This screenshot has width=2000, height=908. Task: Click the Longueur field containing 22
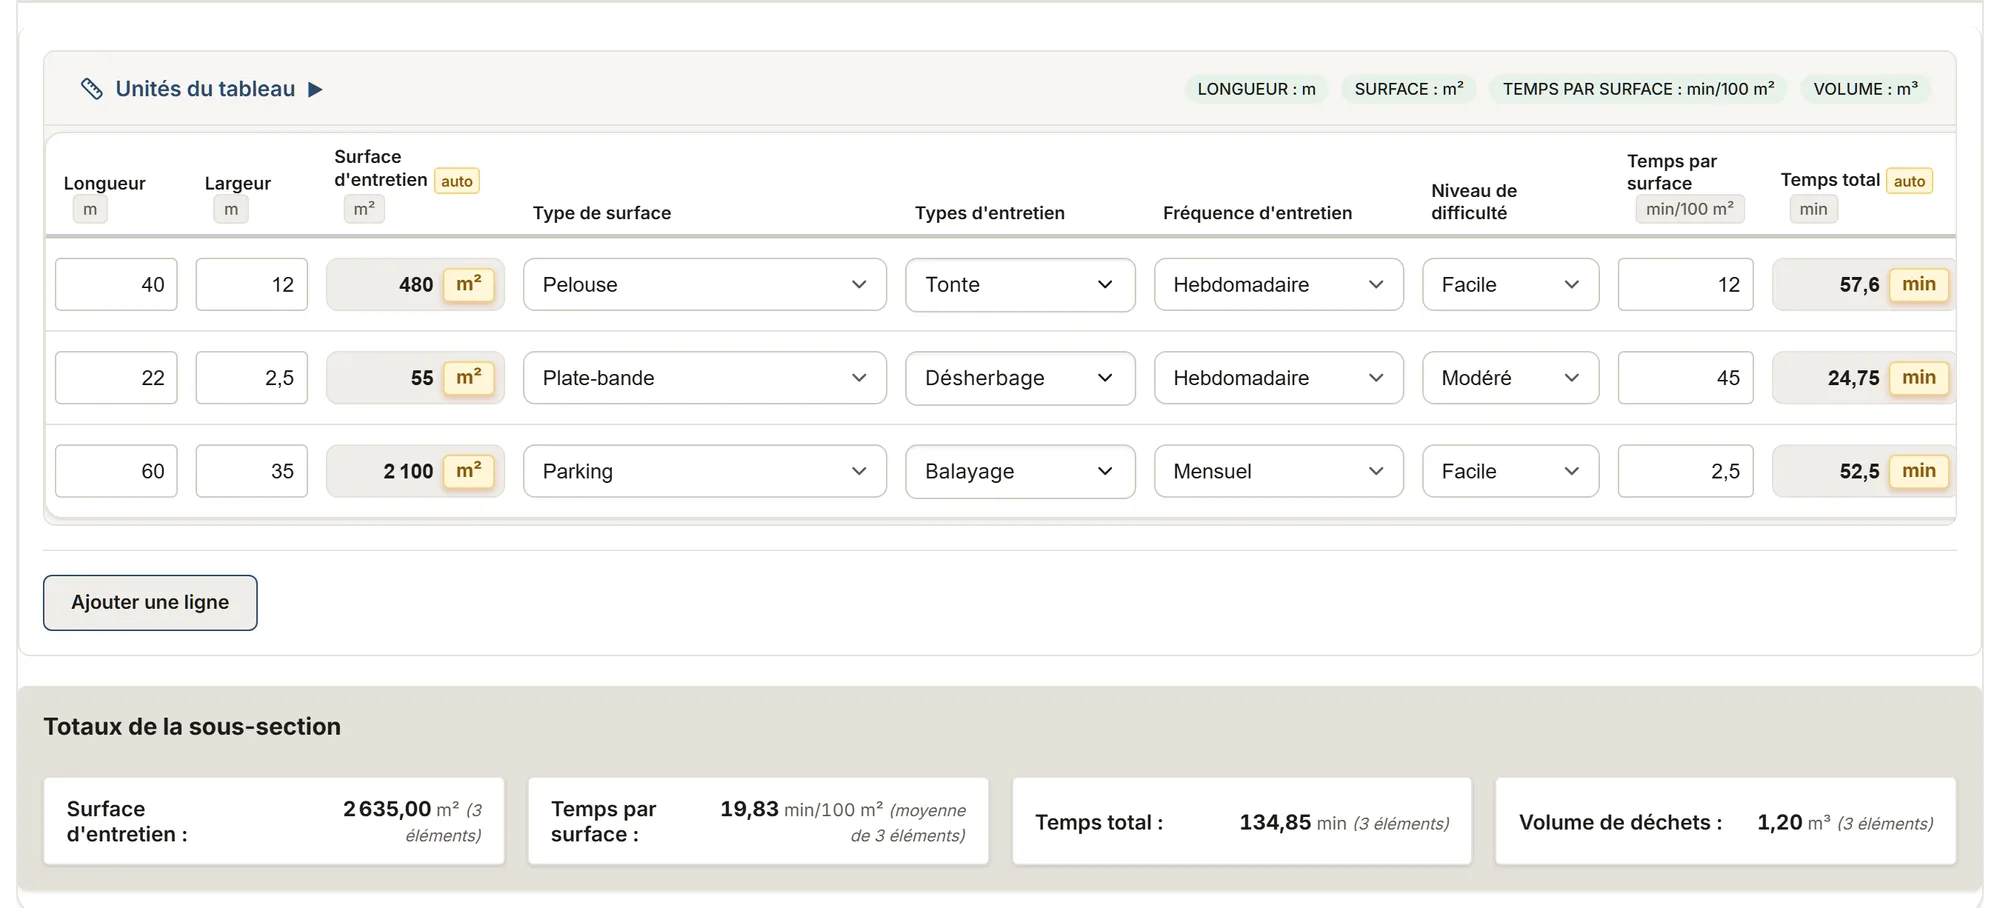(116, 378)
